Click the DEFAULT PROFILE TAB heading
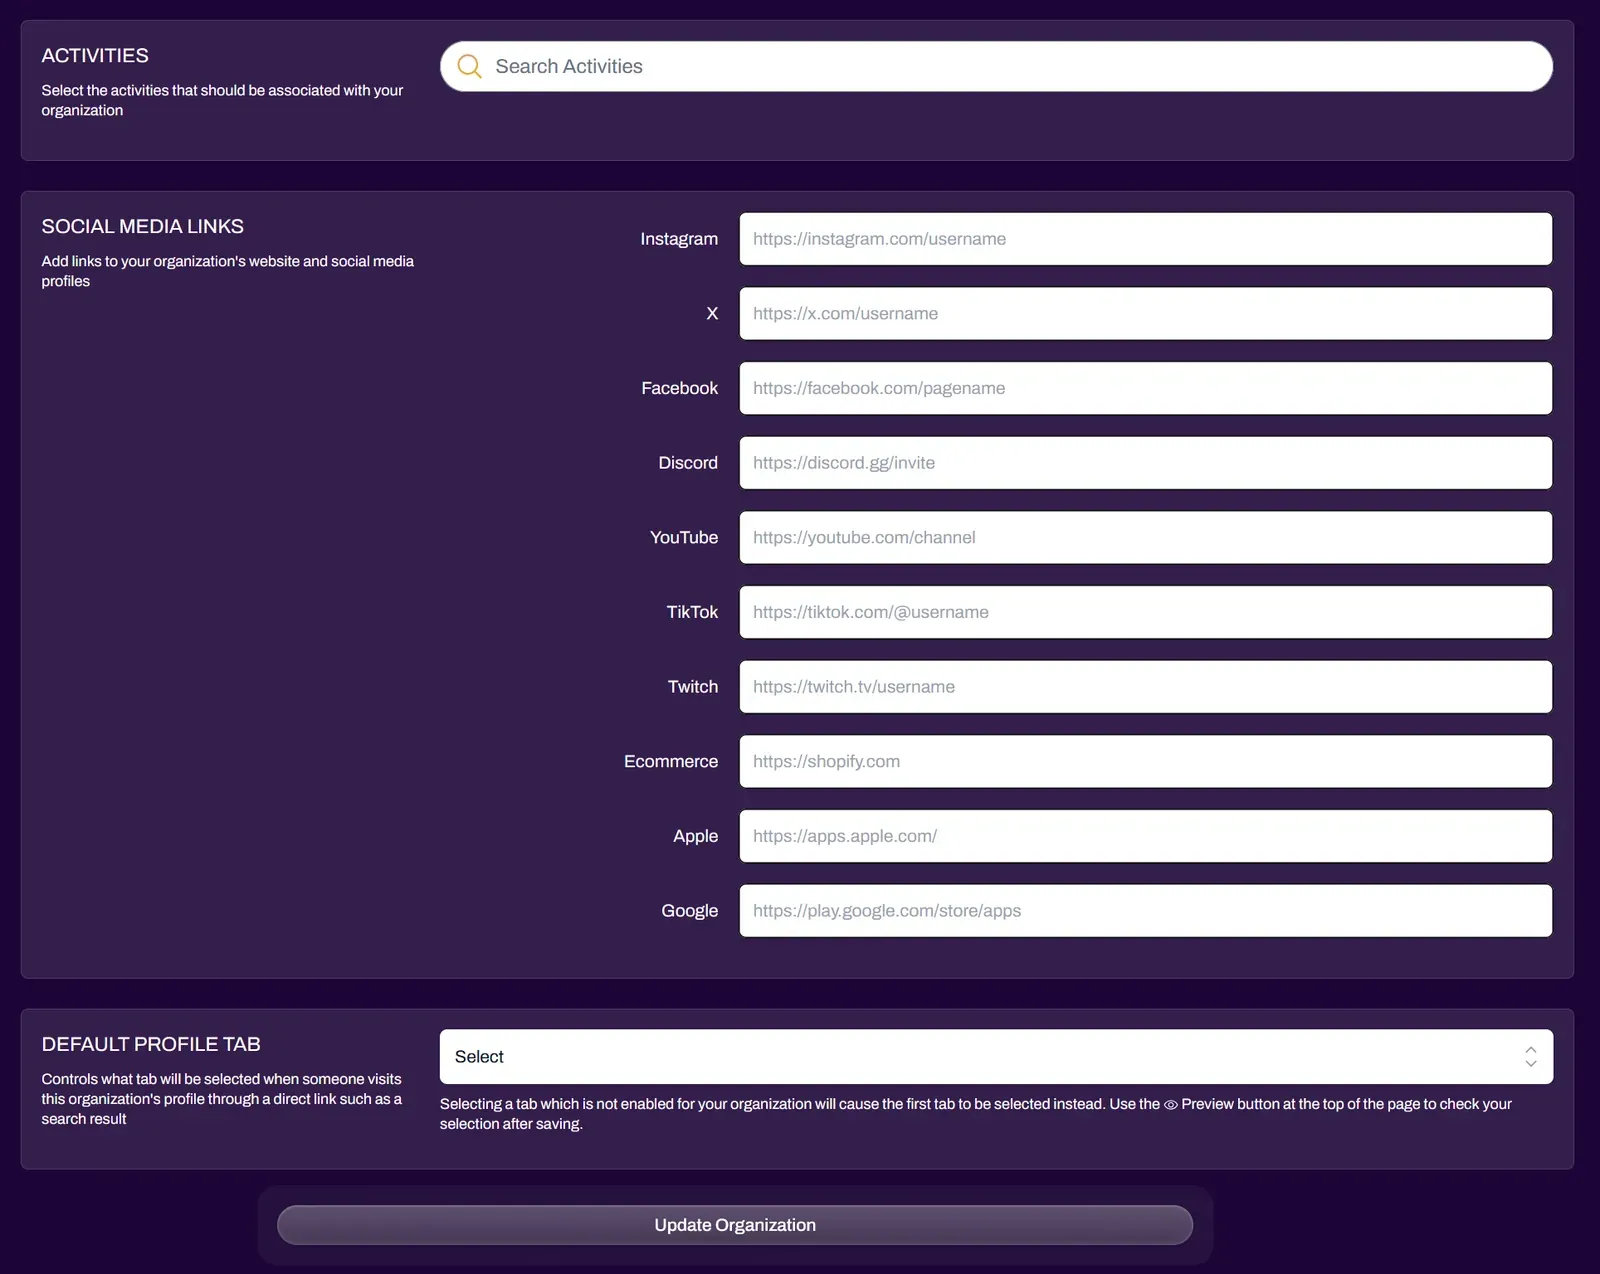Image resolution: width=1600 pixels, height=1274 pixels. coord(151,1044)
